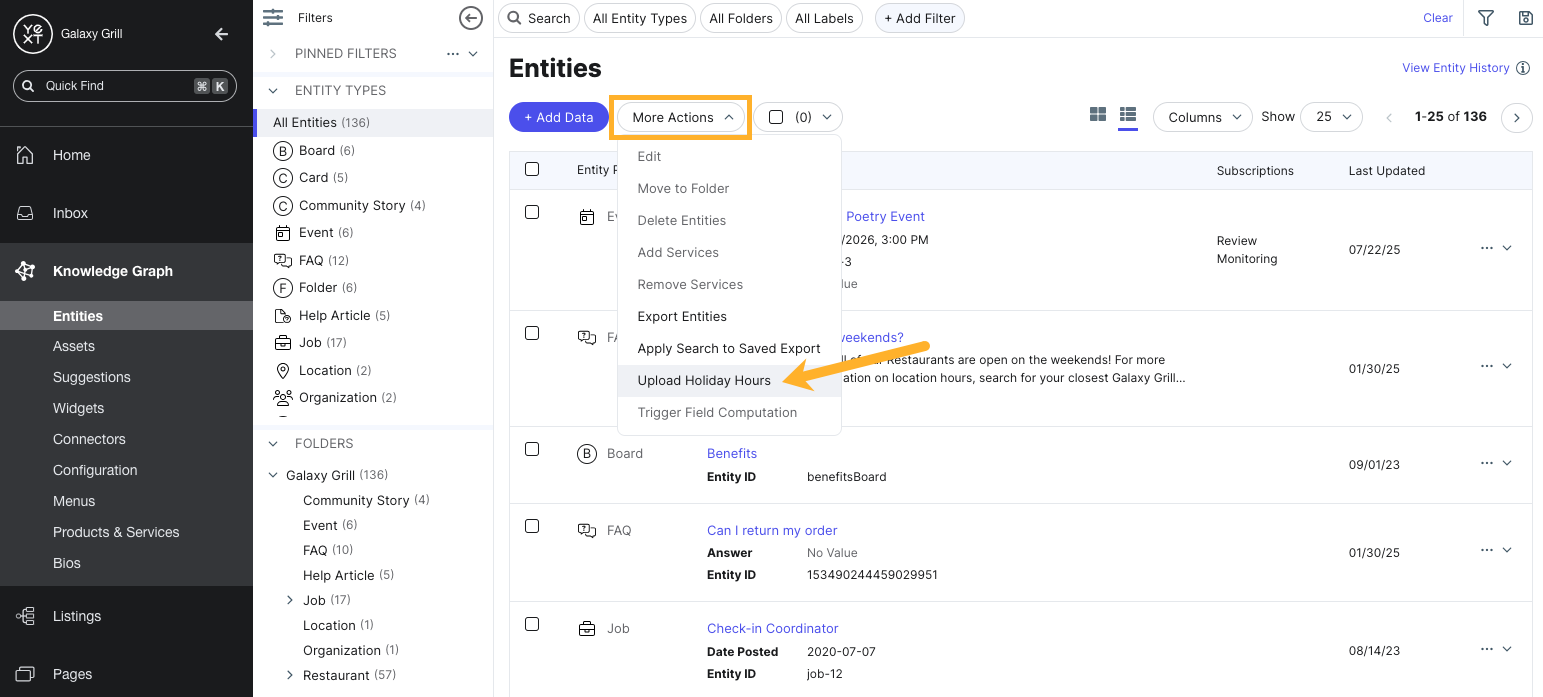
Task: Select the checkbox on the Poetry Event row
Action: 531,211
